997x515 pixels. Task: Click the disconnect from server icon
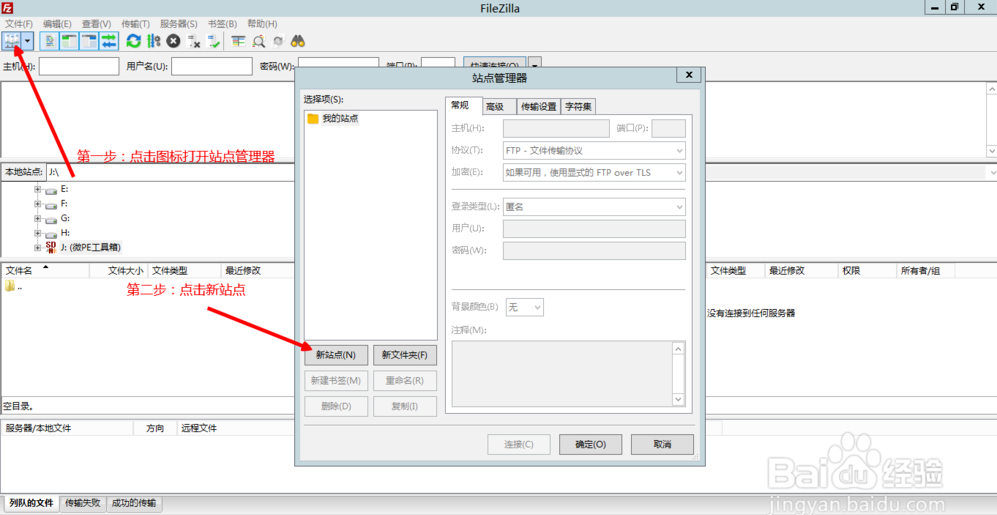(x=194, y=41)
